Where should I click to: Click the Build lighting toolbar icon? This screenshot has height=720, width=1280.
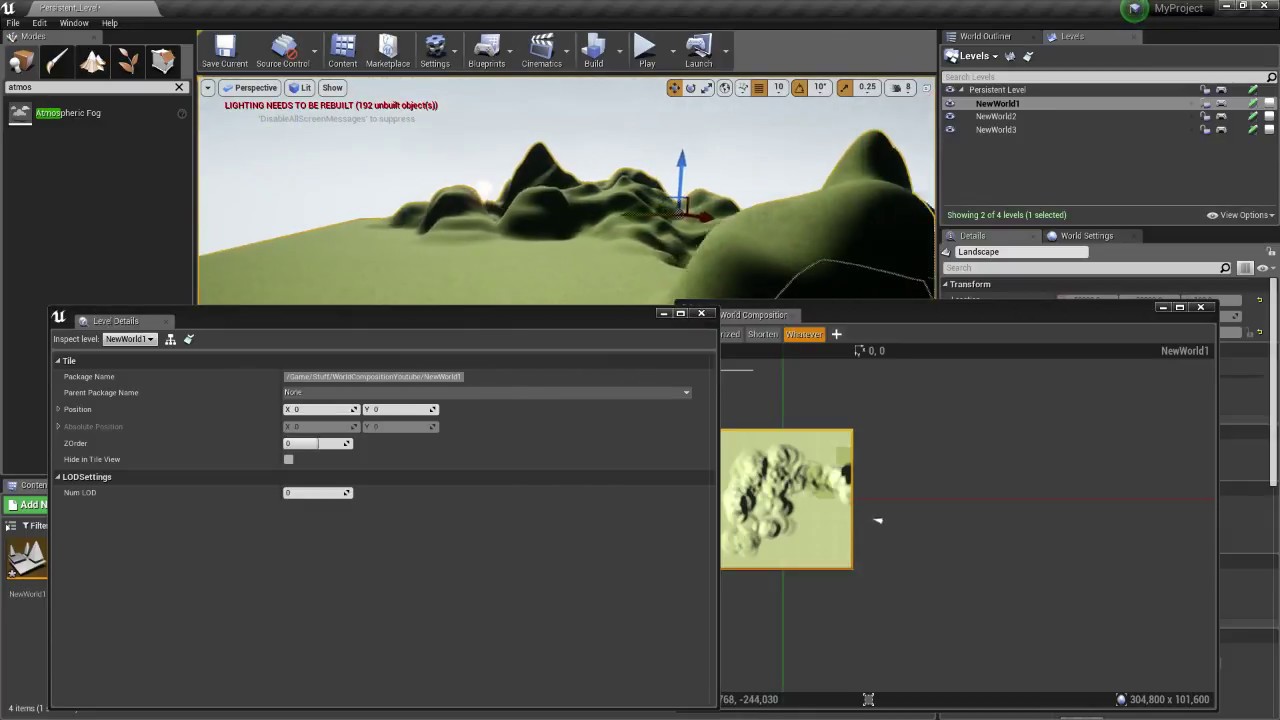point(594,51)
